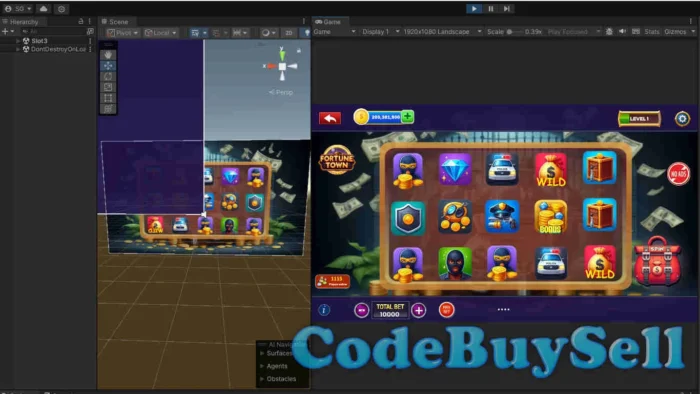Select the Transform tool in Scene toolbar

[x=108, y=109]
